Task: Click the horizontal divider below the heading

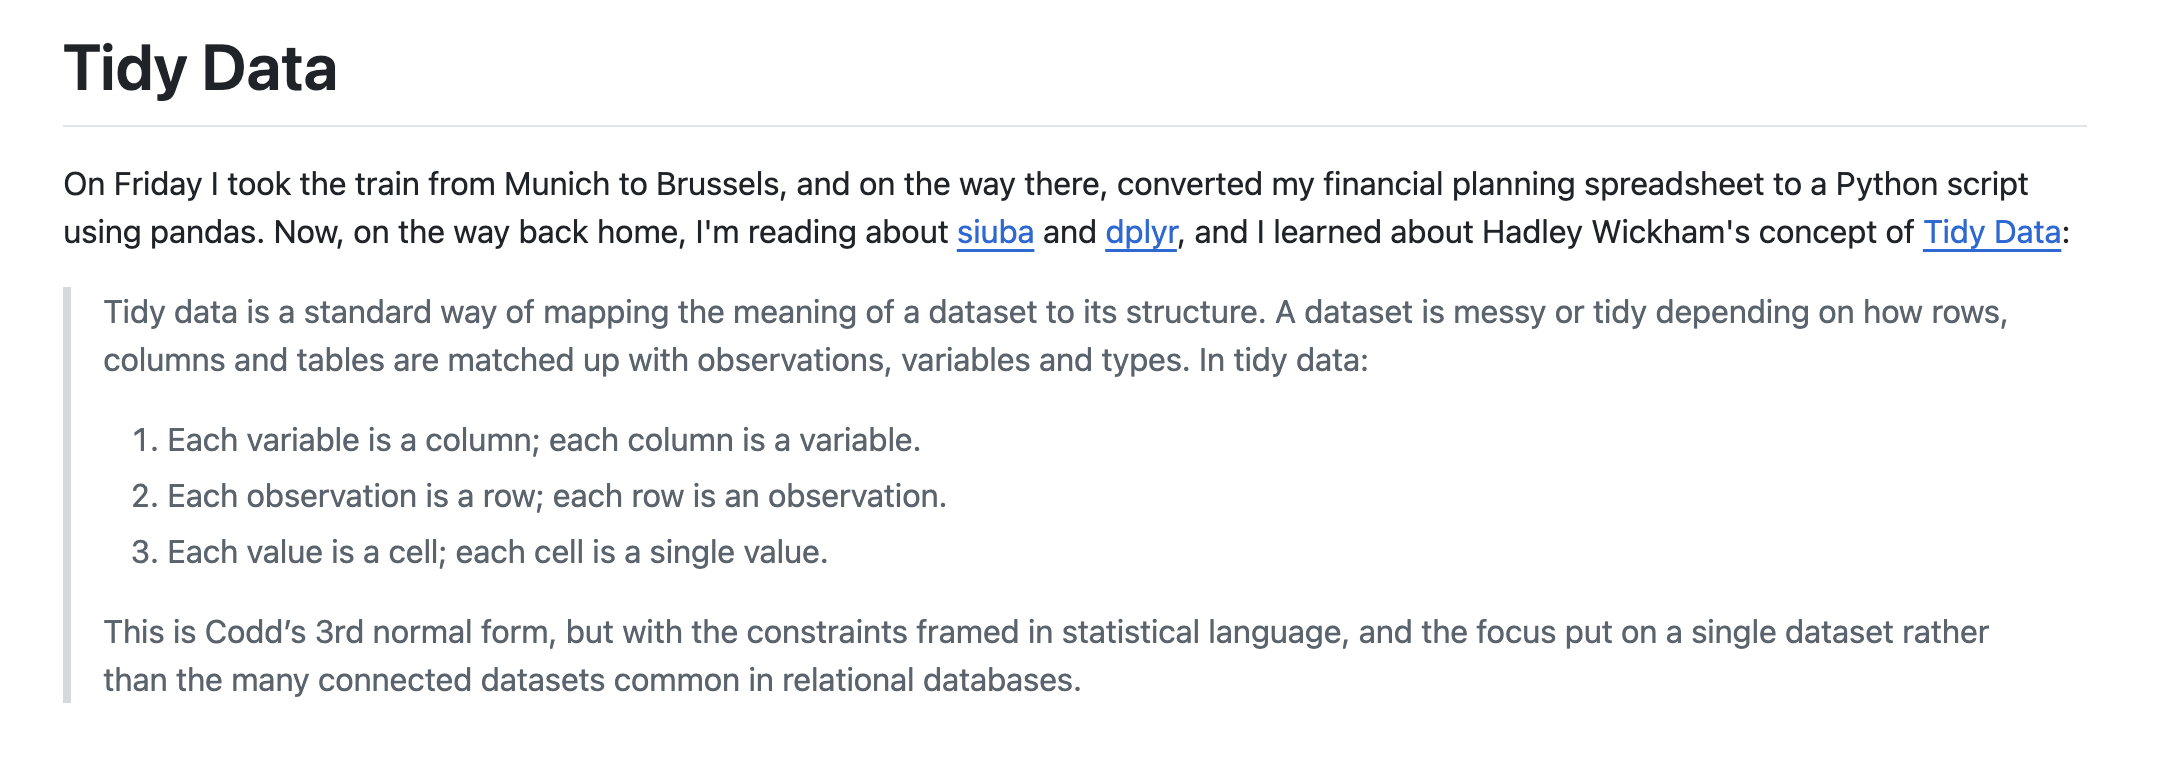Action: pos(1074,126)
